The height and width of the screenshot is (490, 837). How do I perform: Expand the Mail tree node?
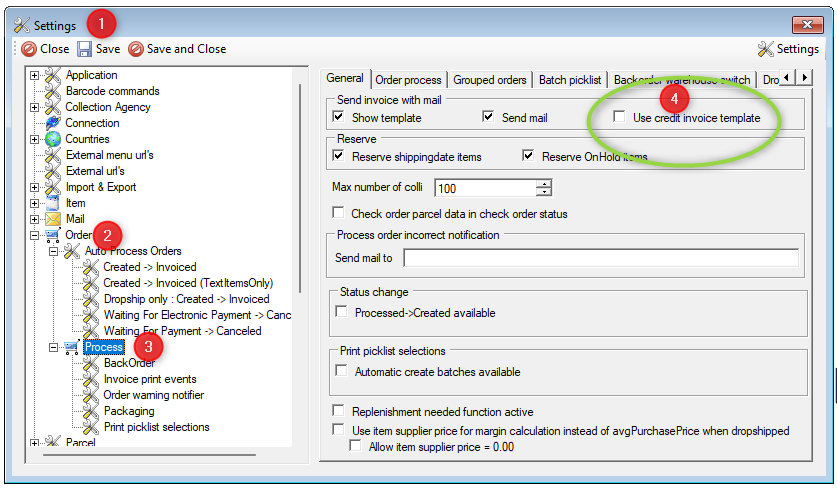pyautogui.click(x=35, y=219)
